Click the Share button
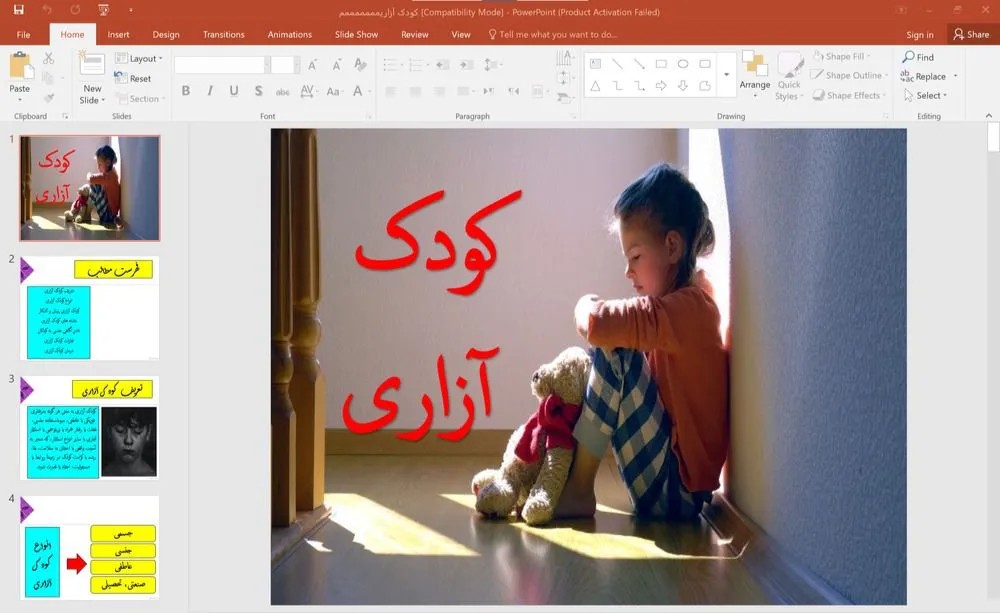1000x613 pixels. [971, 34]
